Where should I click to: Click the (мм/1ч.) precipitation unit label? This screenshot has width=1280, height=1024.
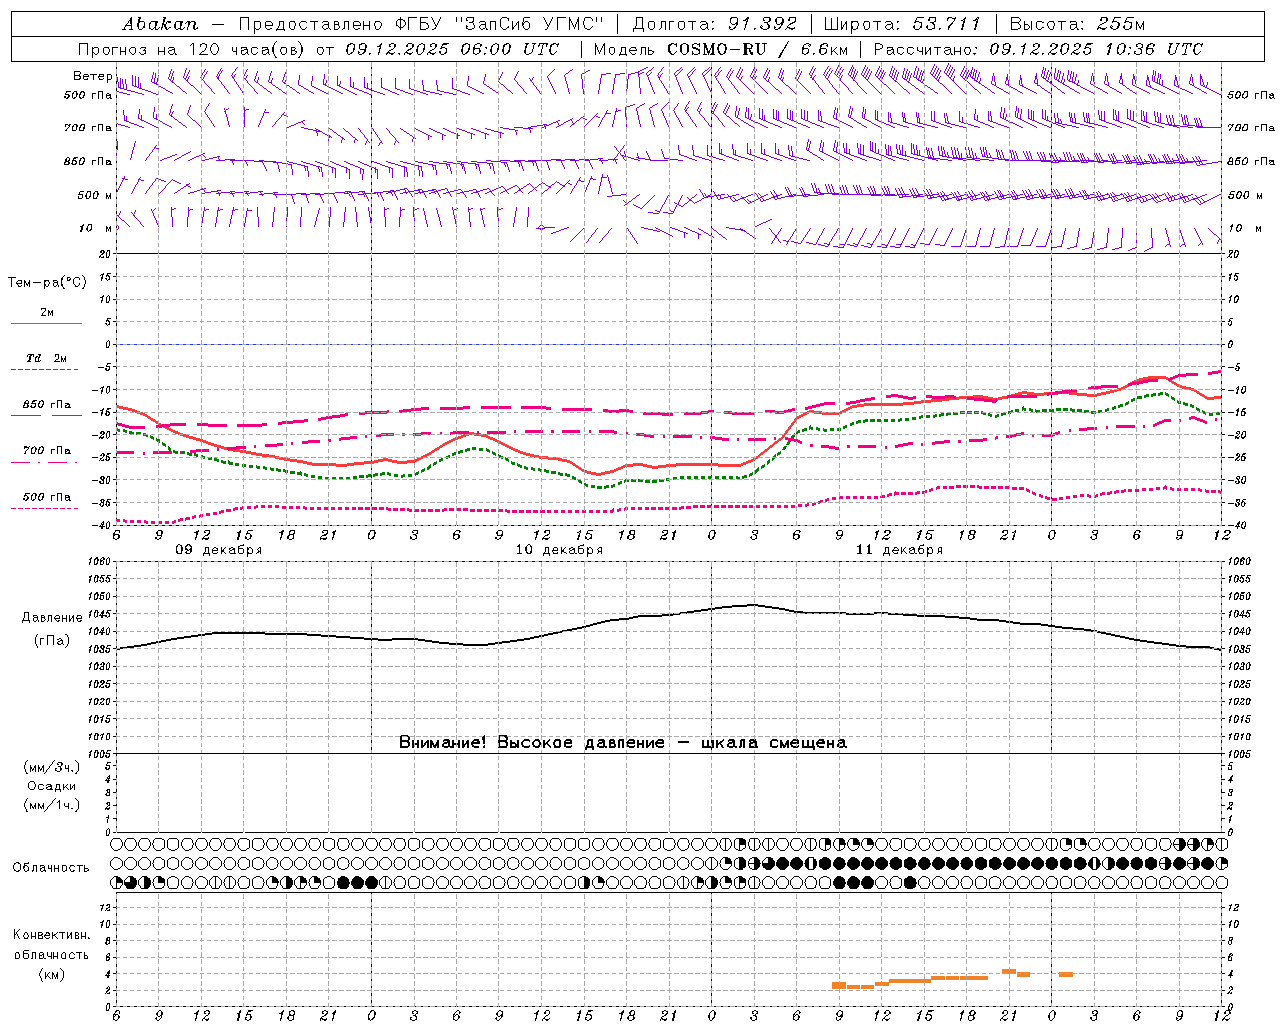click(52, 805)
